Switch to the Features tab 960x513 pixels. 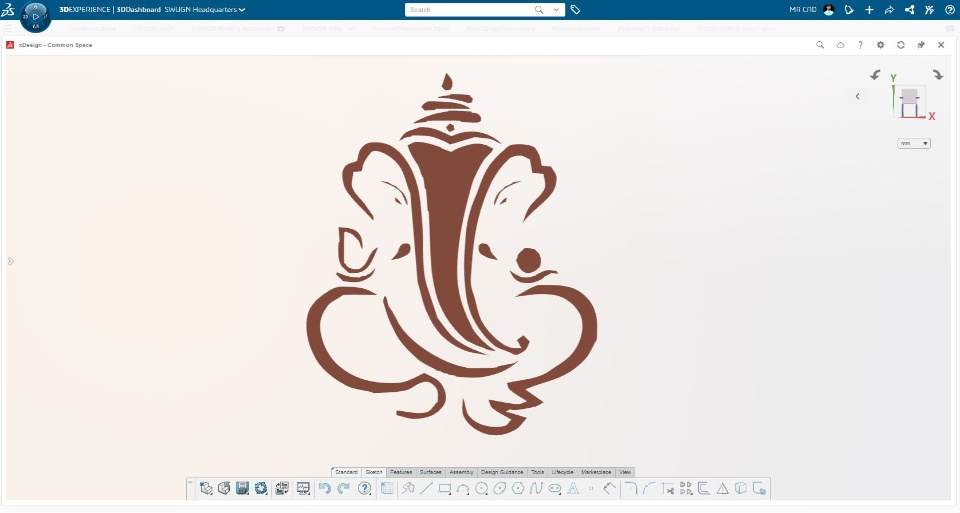click(401, 472)
